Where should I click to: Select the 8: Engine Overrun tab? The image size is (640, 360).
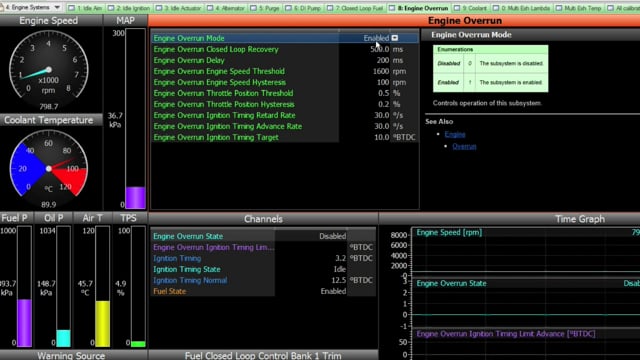(419, 8)
